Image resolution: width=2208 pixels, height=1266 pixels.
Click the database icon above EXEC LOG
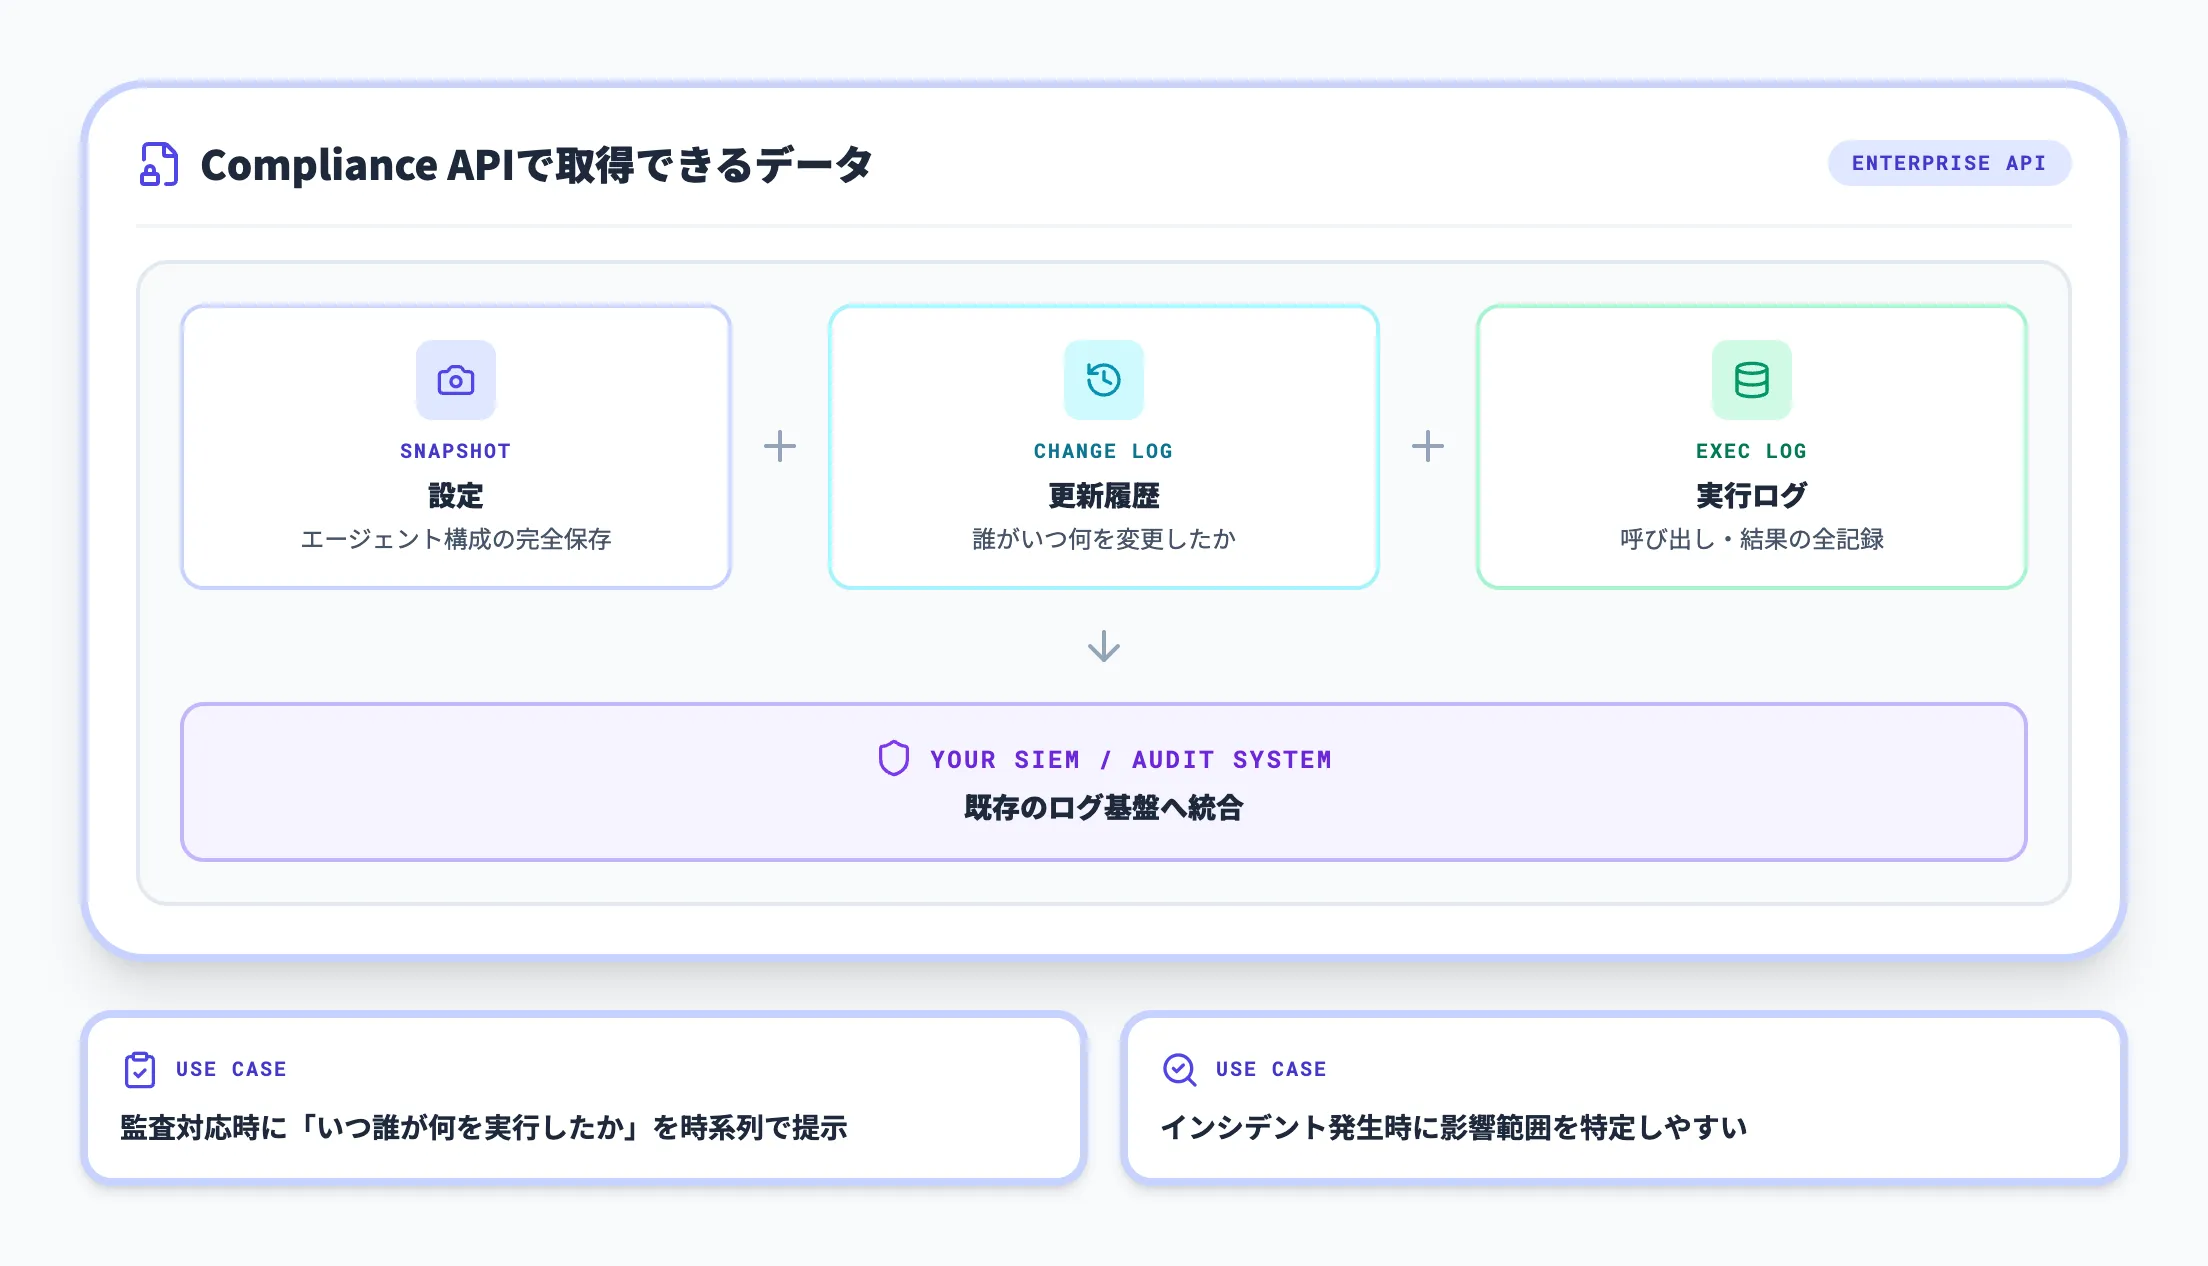[1751, 380]
